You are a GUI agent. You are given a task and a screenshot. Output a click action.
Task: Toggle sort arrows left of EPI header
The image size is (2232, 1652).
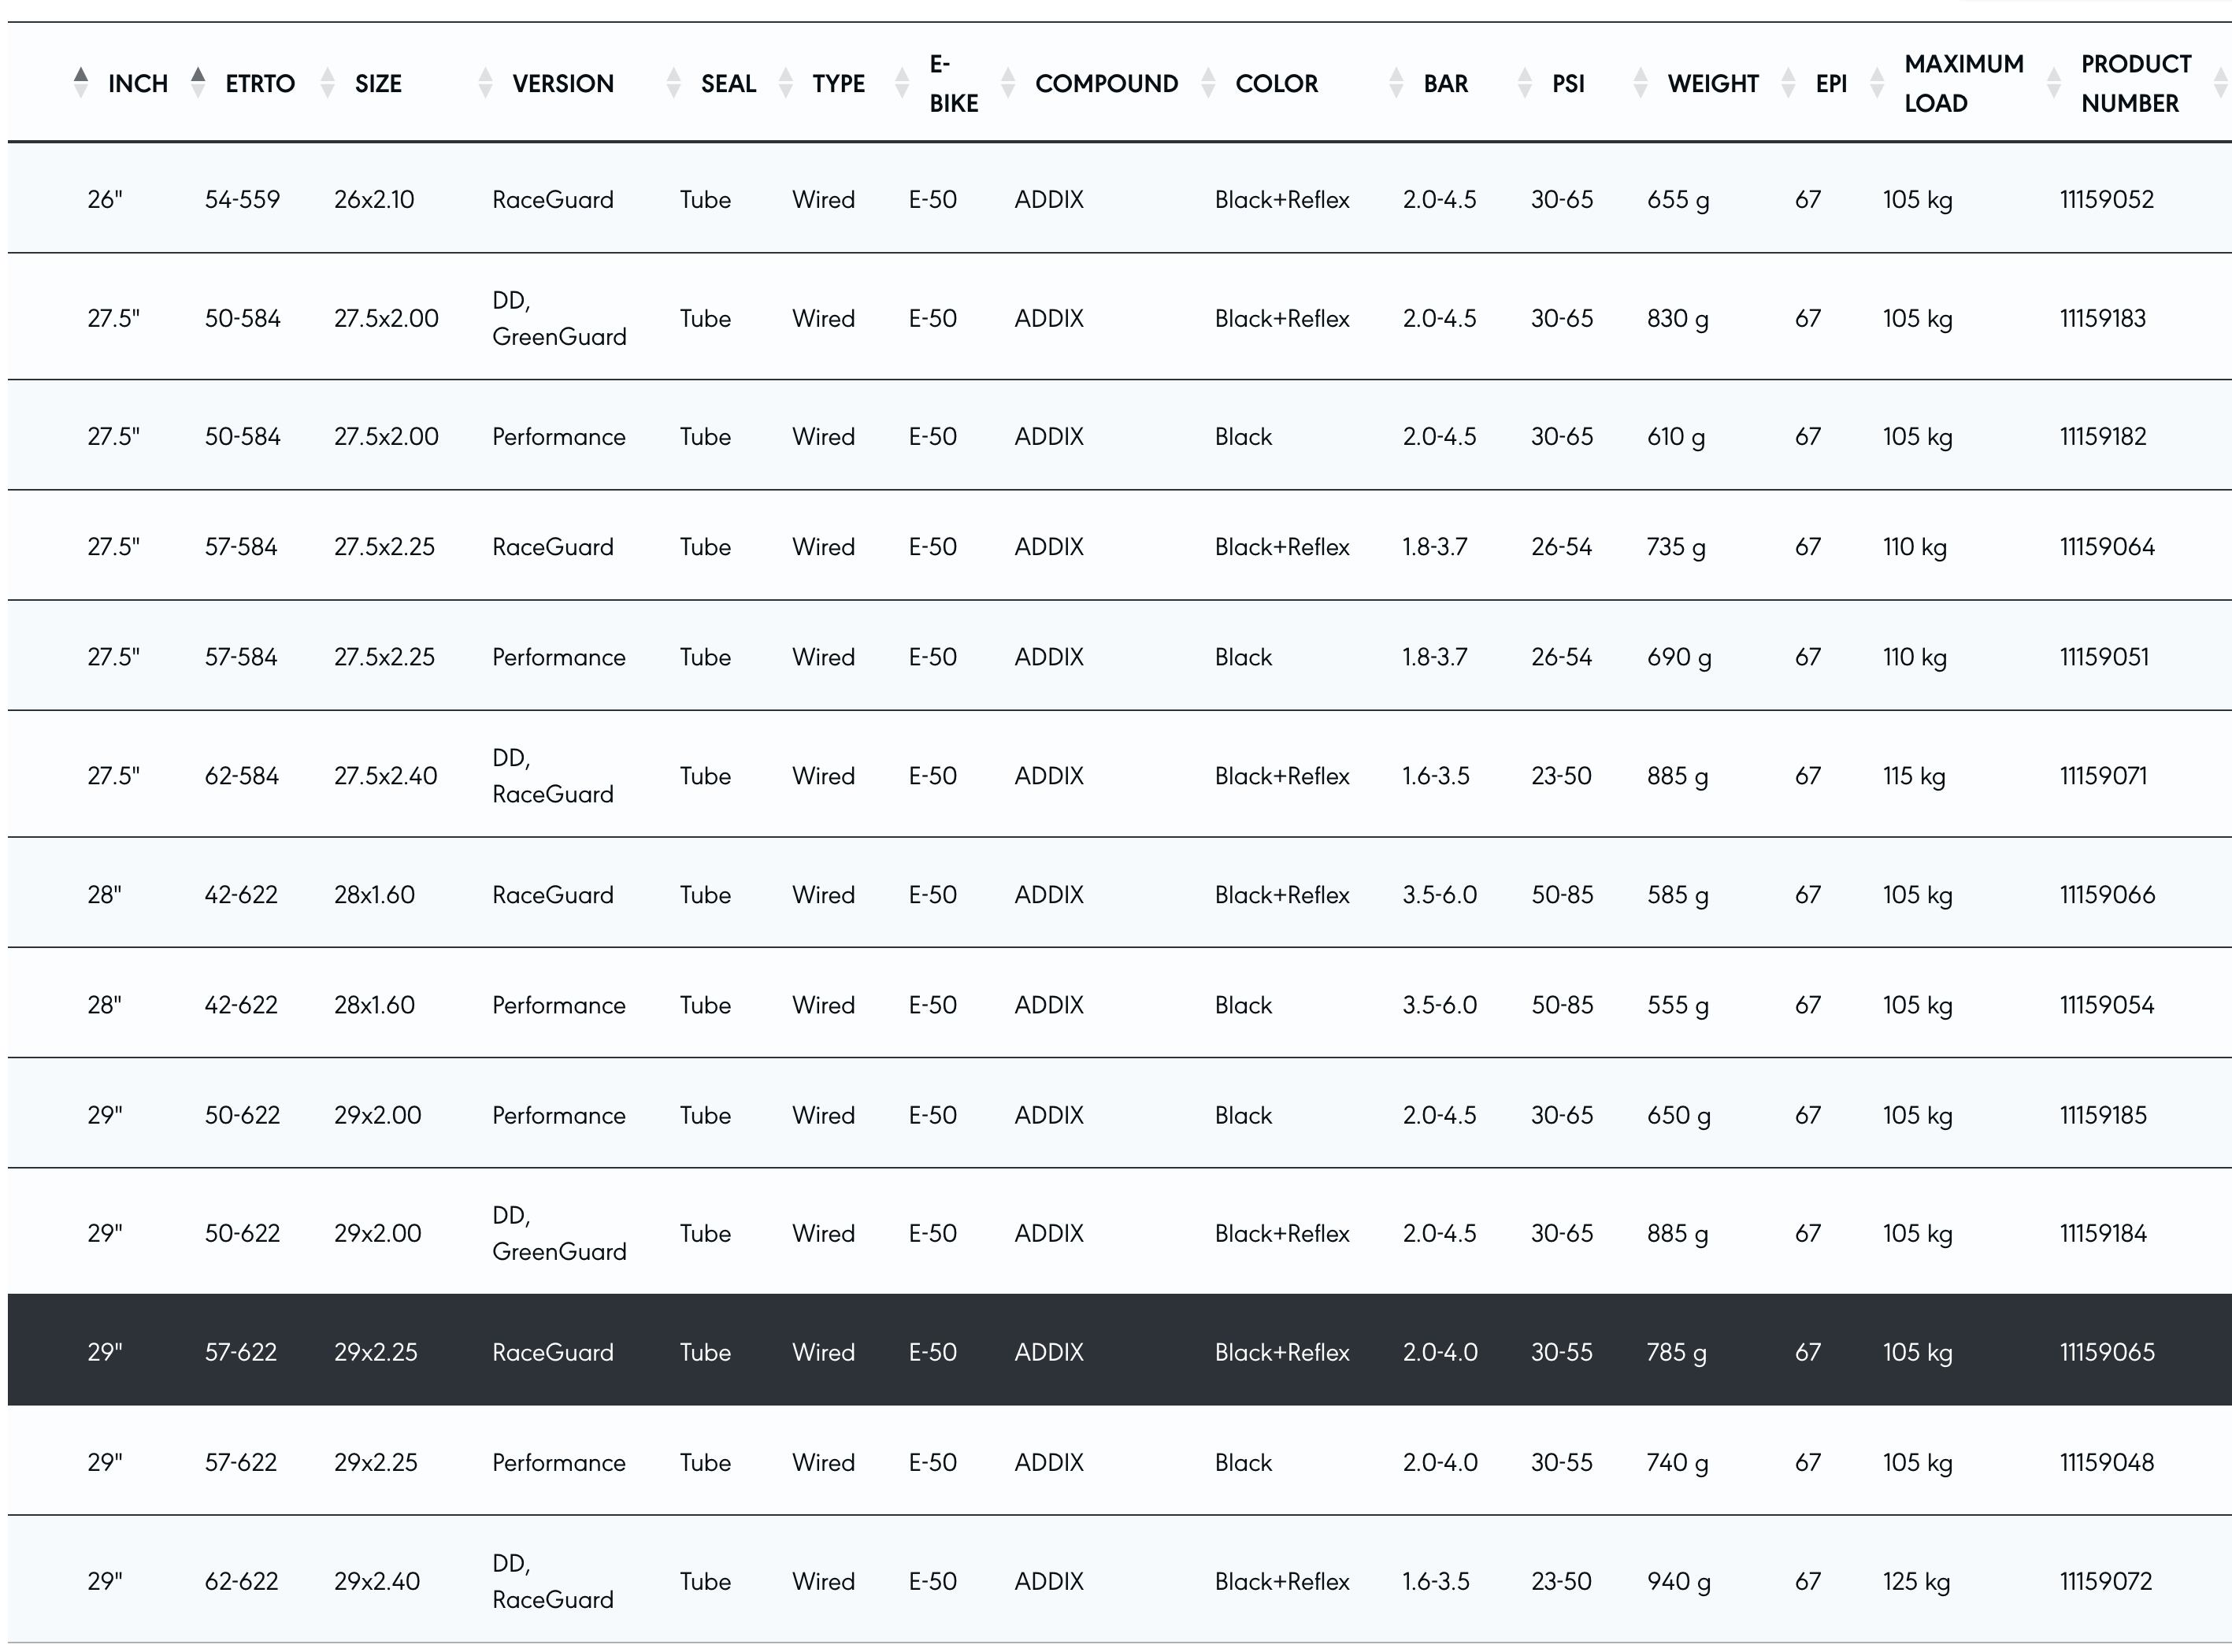(1788, 83)
